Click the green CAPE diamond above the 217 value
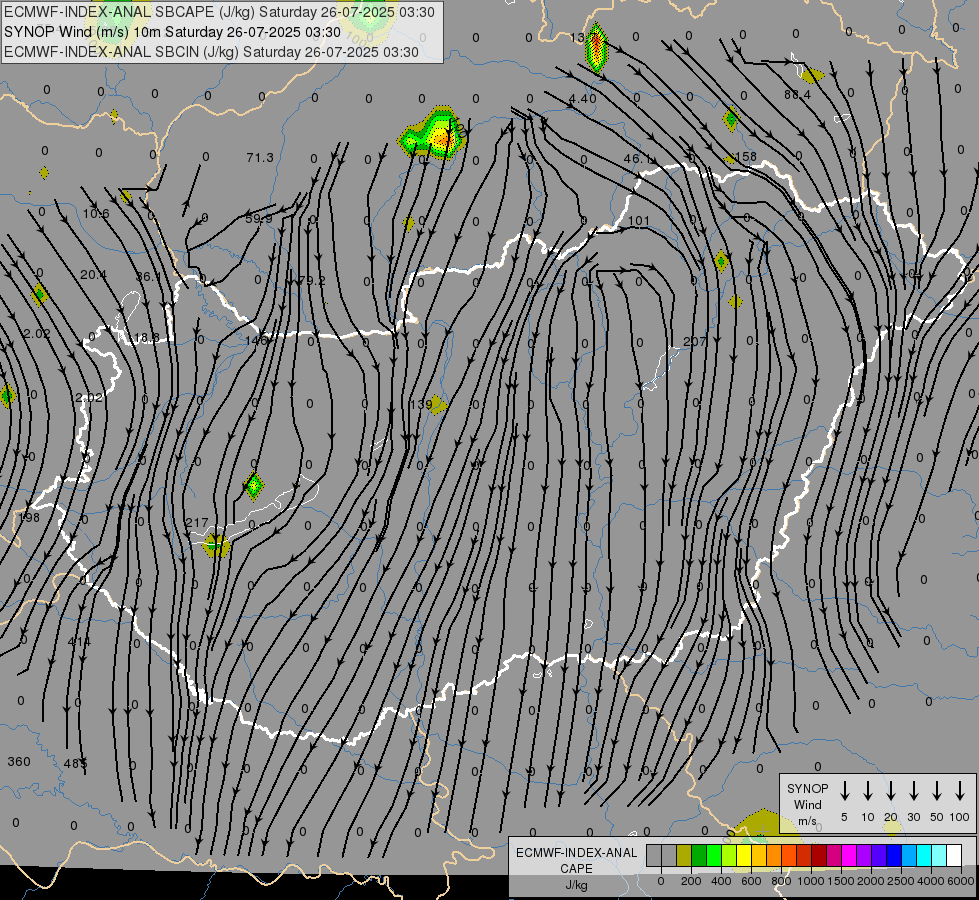This screenshot has height=900, width=979. pyautogui.click(x=253, y=486)
